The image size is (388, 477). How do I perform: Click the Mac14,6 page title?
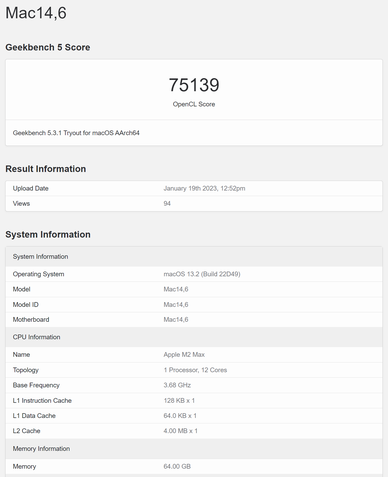pos(36,13)
